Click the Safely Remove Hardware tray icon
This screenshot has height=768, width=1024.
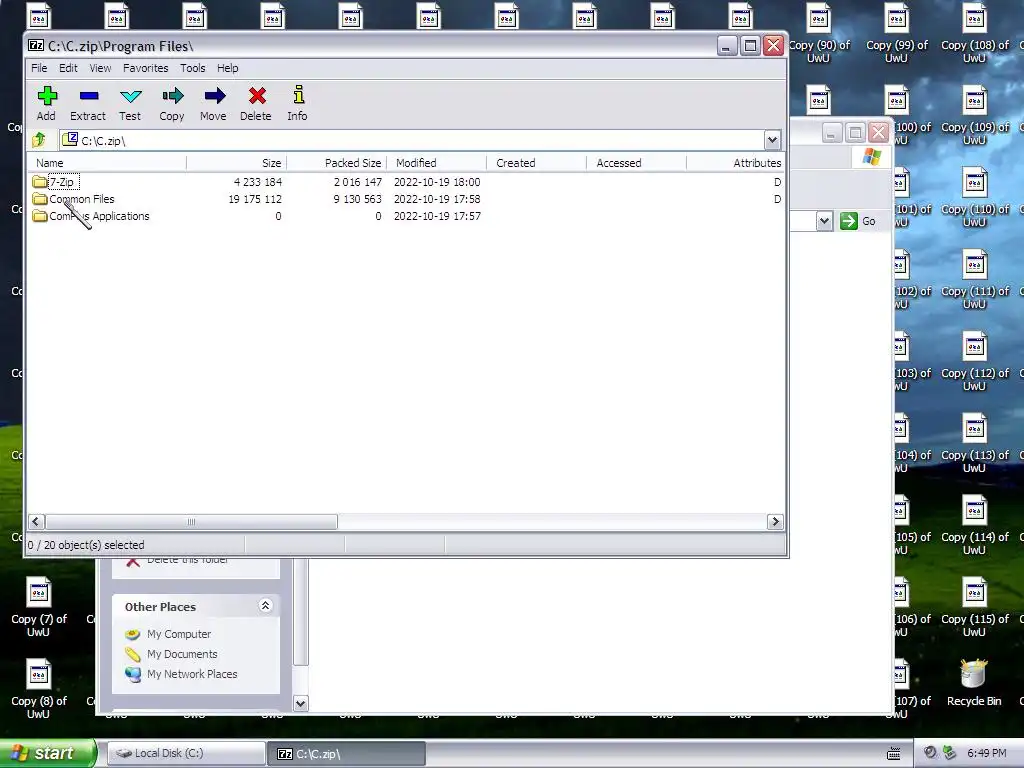pyautogui.click(x=949, y=753)
